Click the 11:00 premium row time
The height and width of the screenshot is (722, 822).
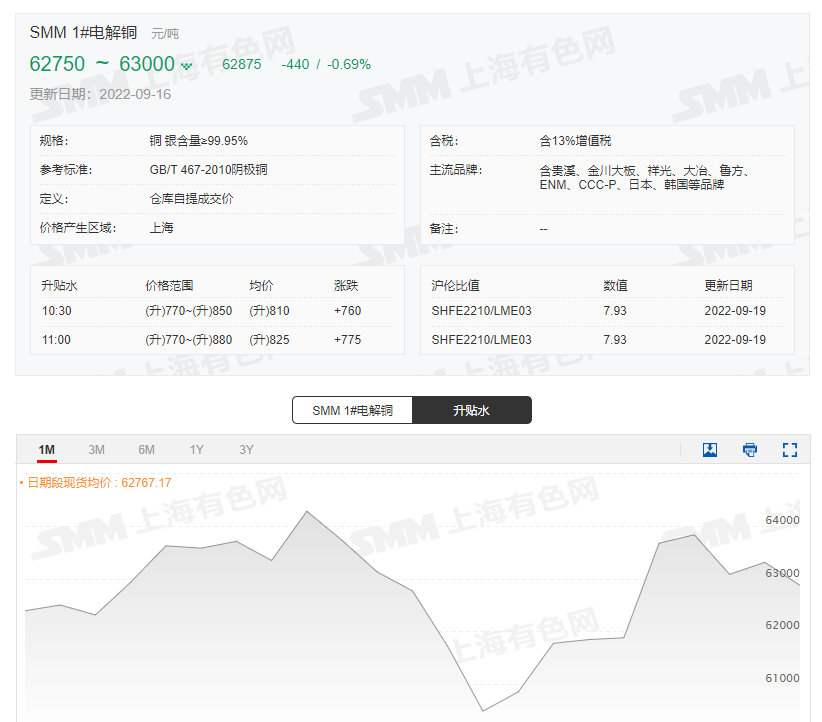[x=56, y=340]
